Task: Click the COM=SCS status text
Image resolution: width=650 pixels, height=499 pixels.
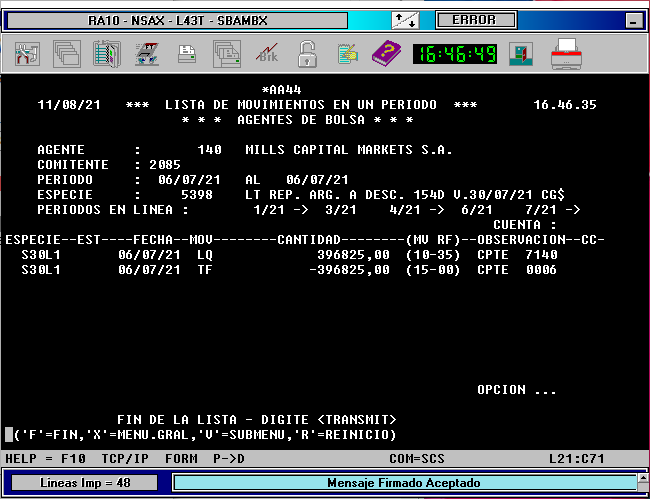Action: click(x=417, y=459)
